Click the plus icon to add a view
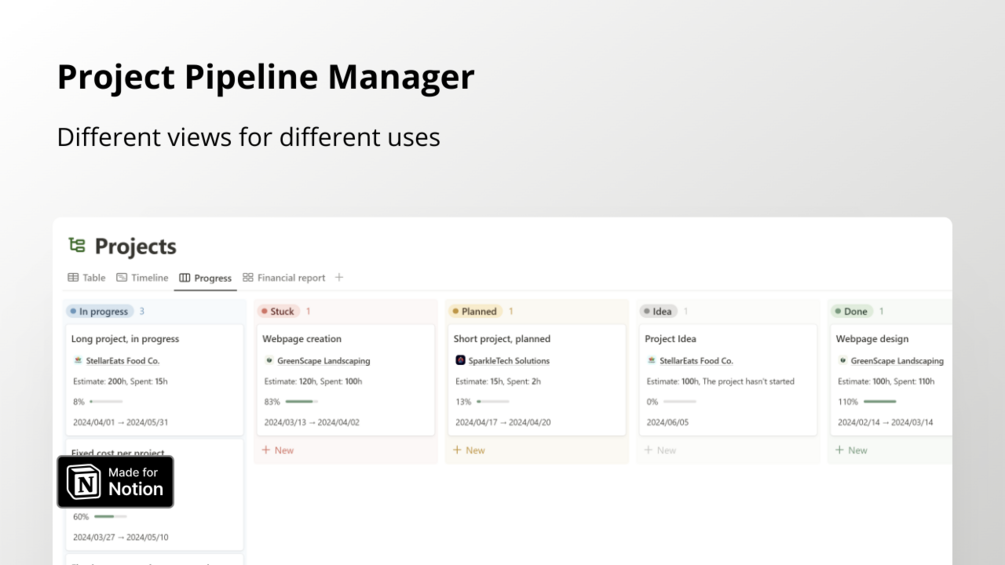 point(339,278)
